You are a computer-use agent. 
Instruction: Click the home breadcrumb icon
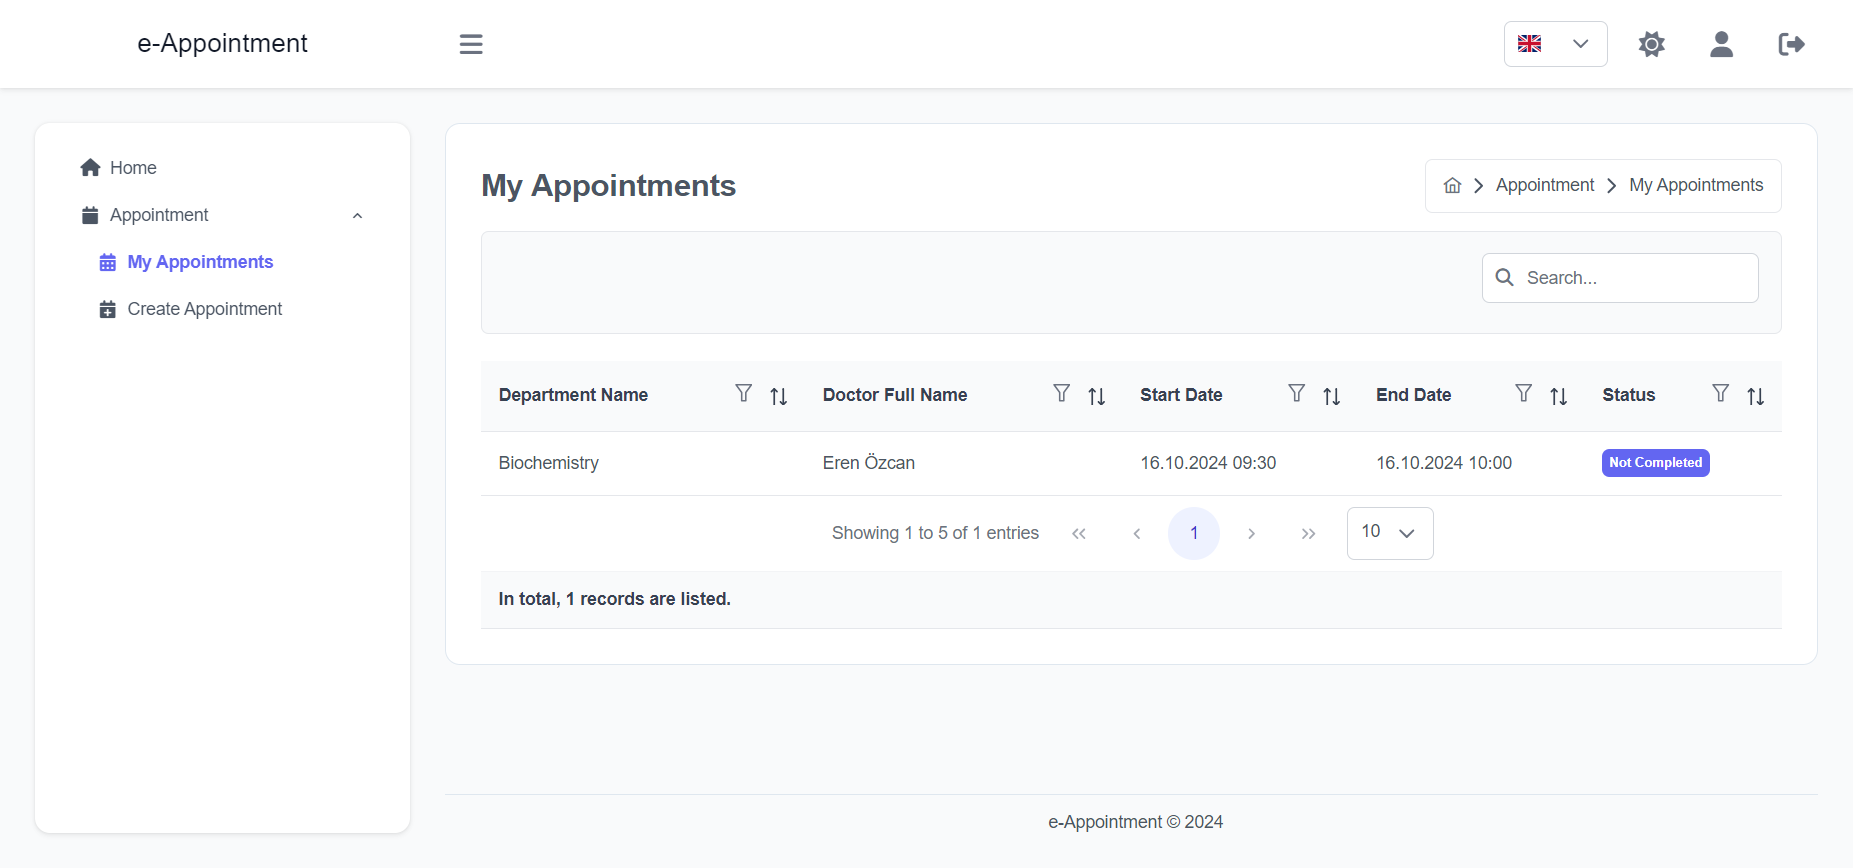click(x=1452, y=185)
